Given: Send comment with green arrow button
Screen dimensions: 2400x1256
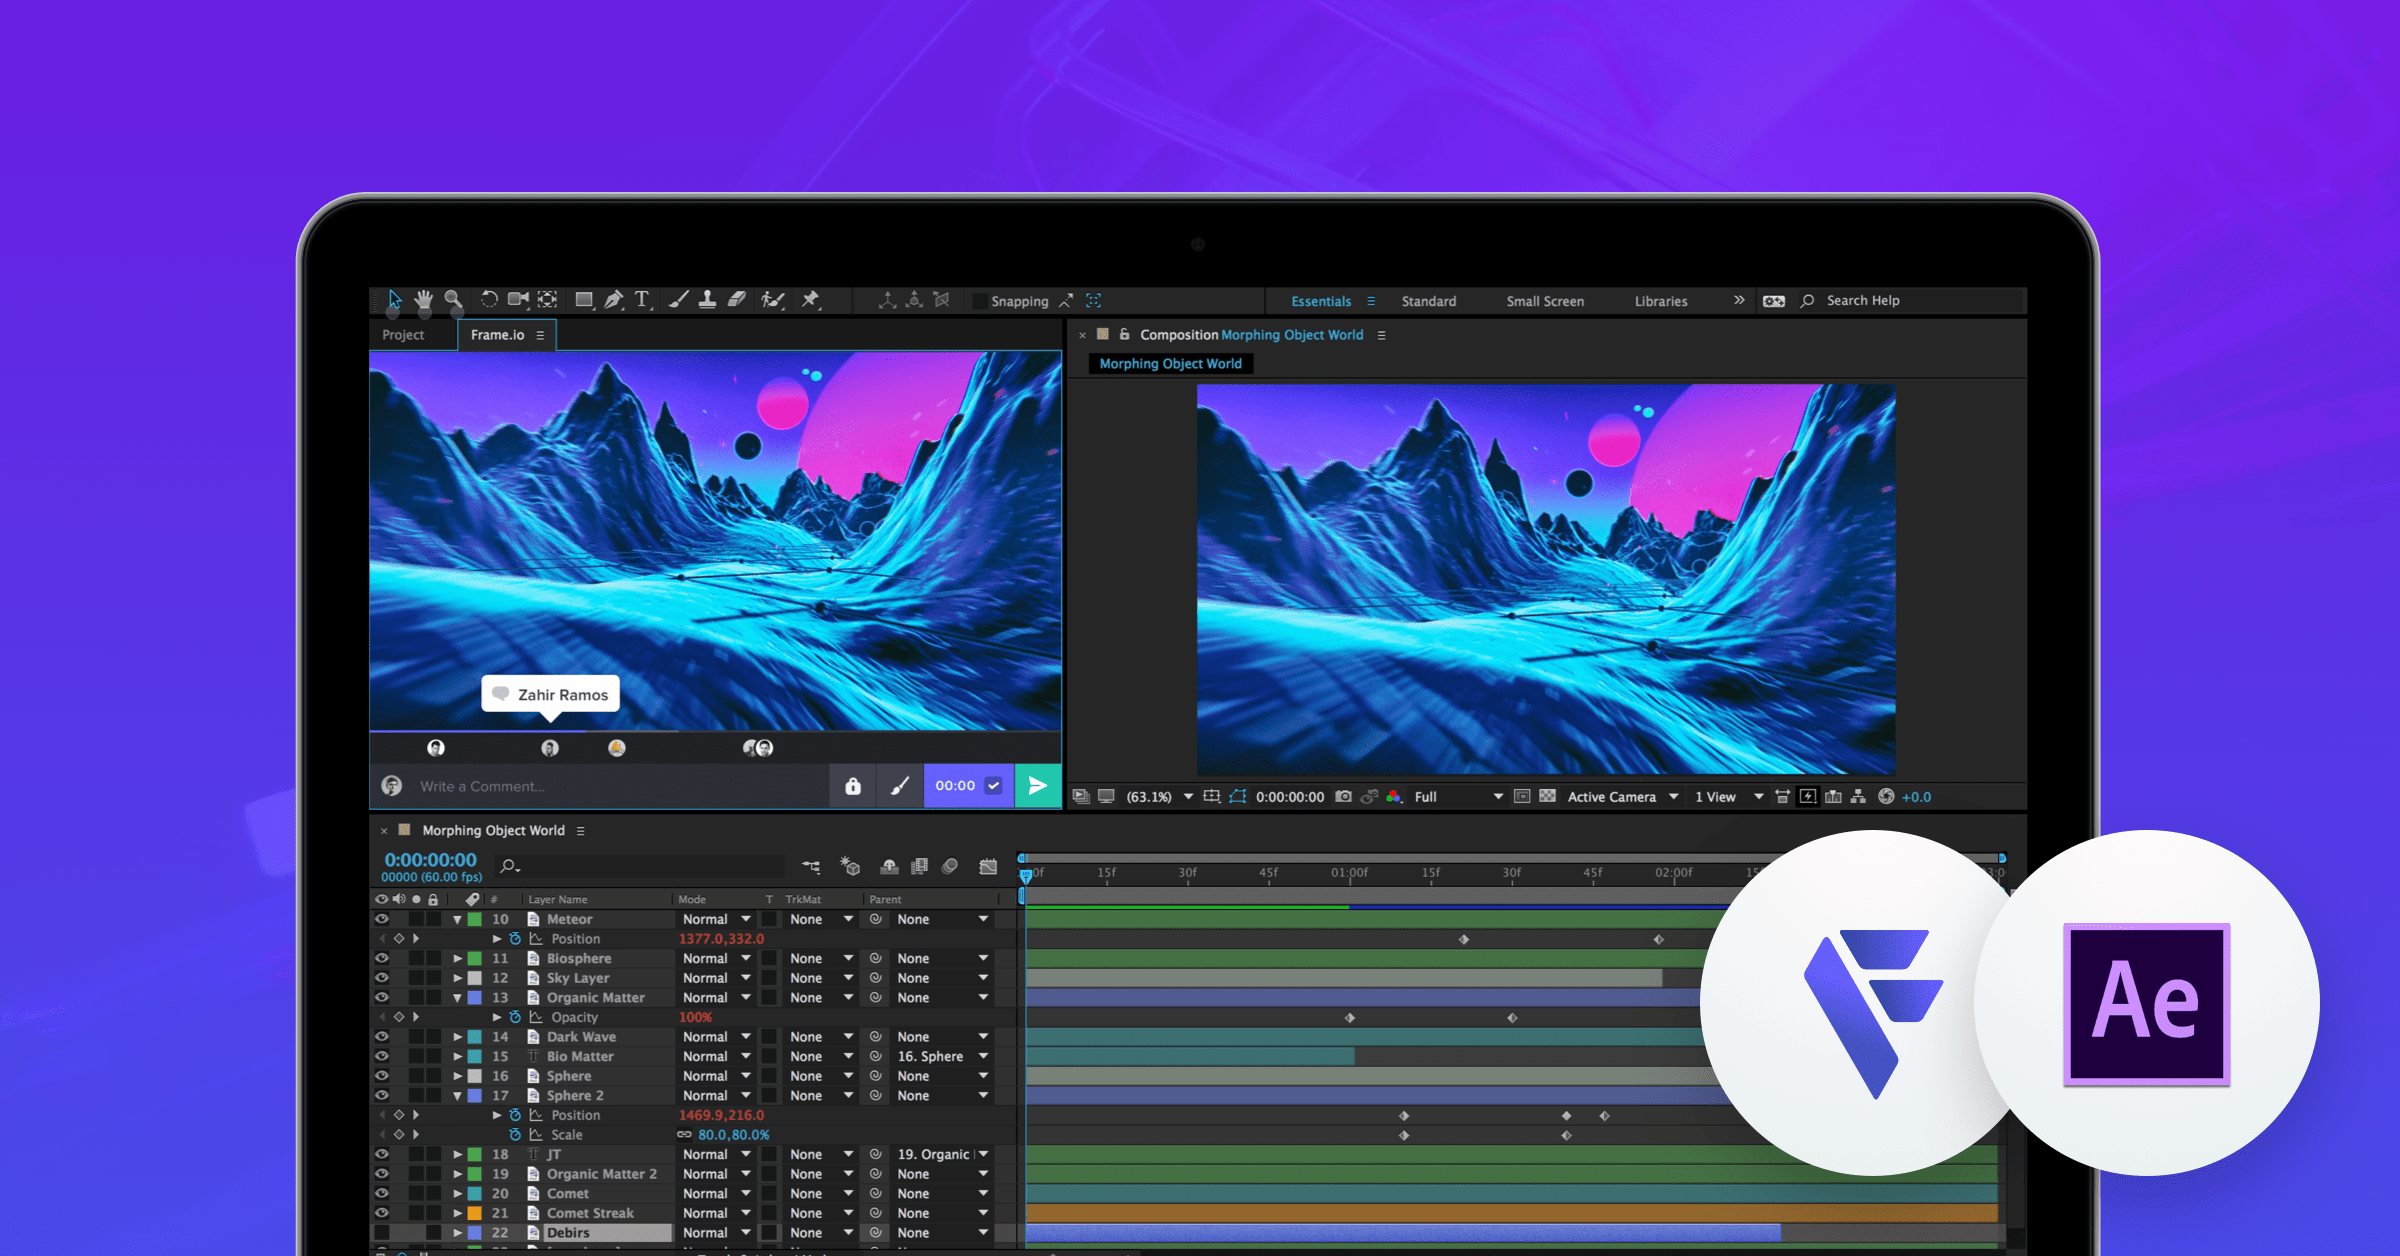Looking at the screenshot, I should pyautogui.click(x=1038, y=786).
